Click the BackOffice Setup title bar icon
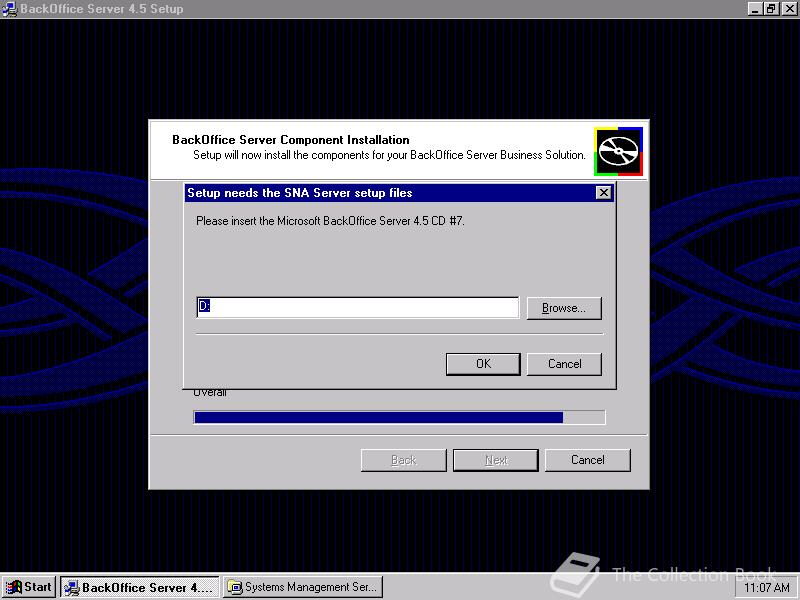Image resolution: width=800 pixels, height=600 pixels. [x=9, y=9]
